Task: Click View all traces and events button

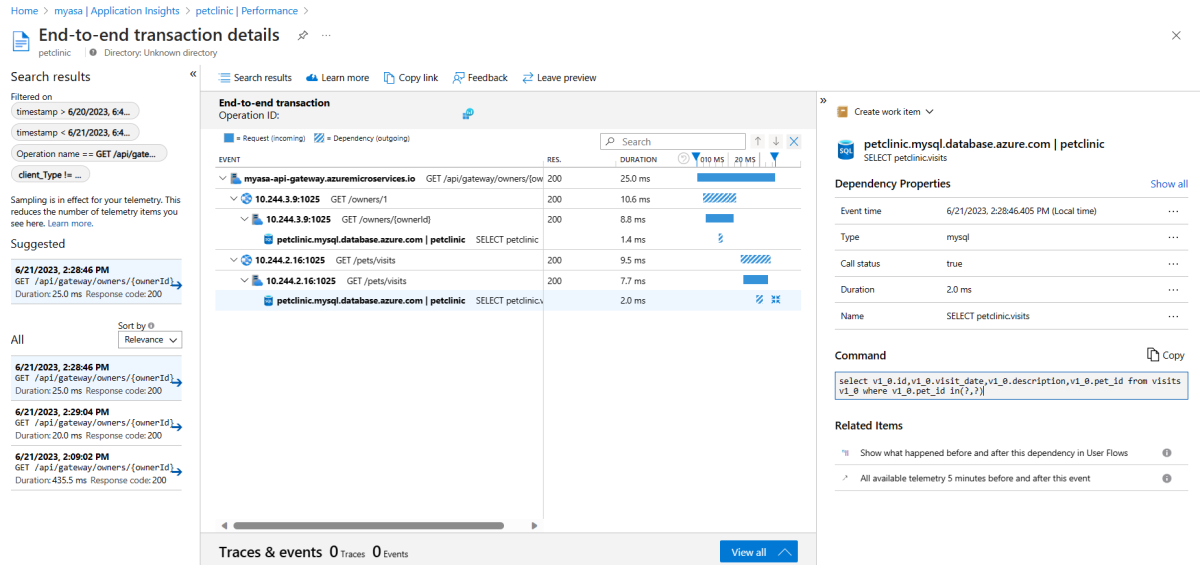Action: 758,552
